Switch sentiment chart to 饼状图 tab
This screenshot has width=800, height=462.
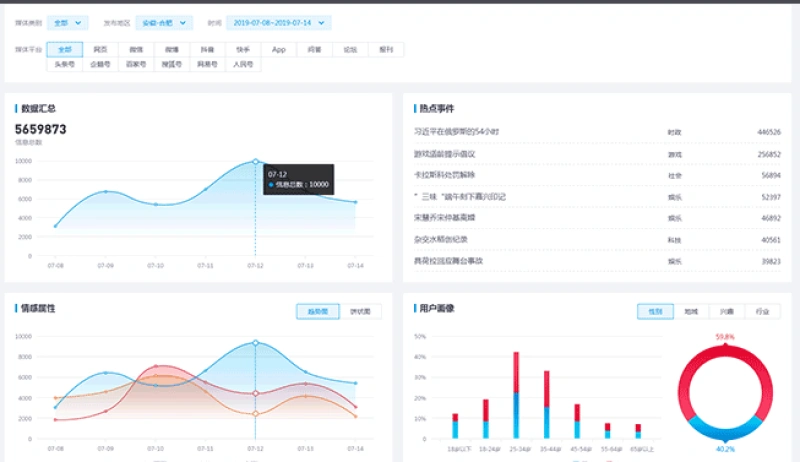coord(360,312)
